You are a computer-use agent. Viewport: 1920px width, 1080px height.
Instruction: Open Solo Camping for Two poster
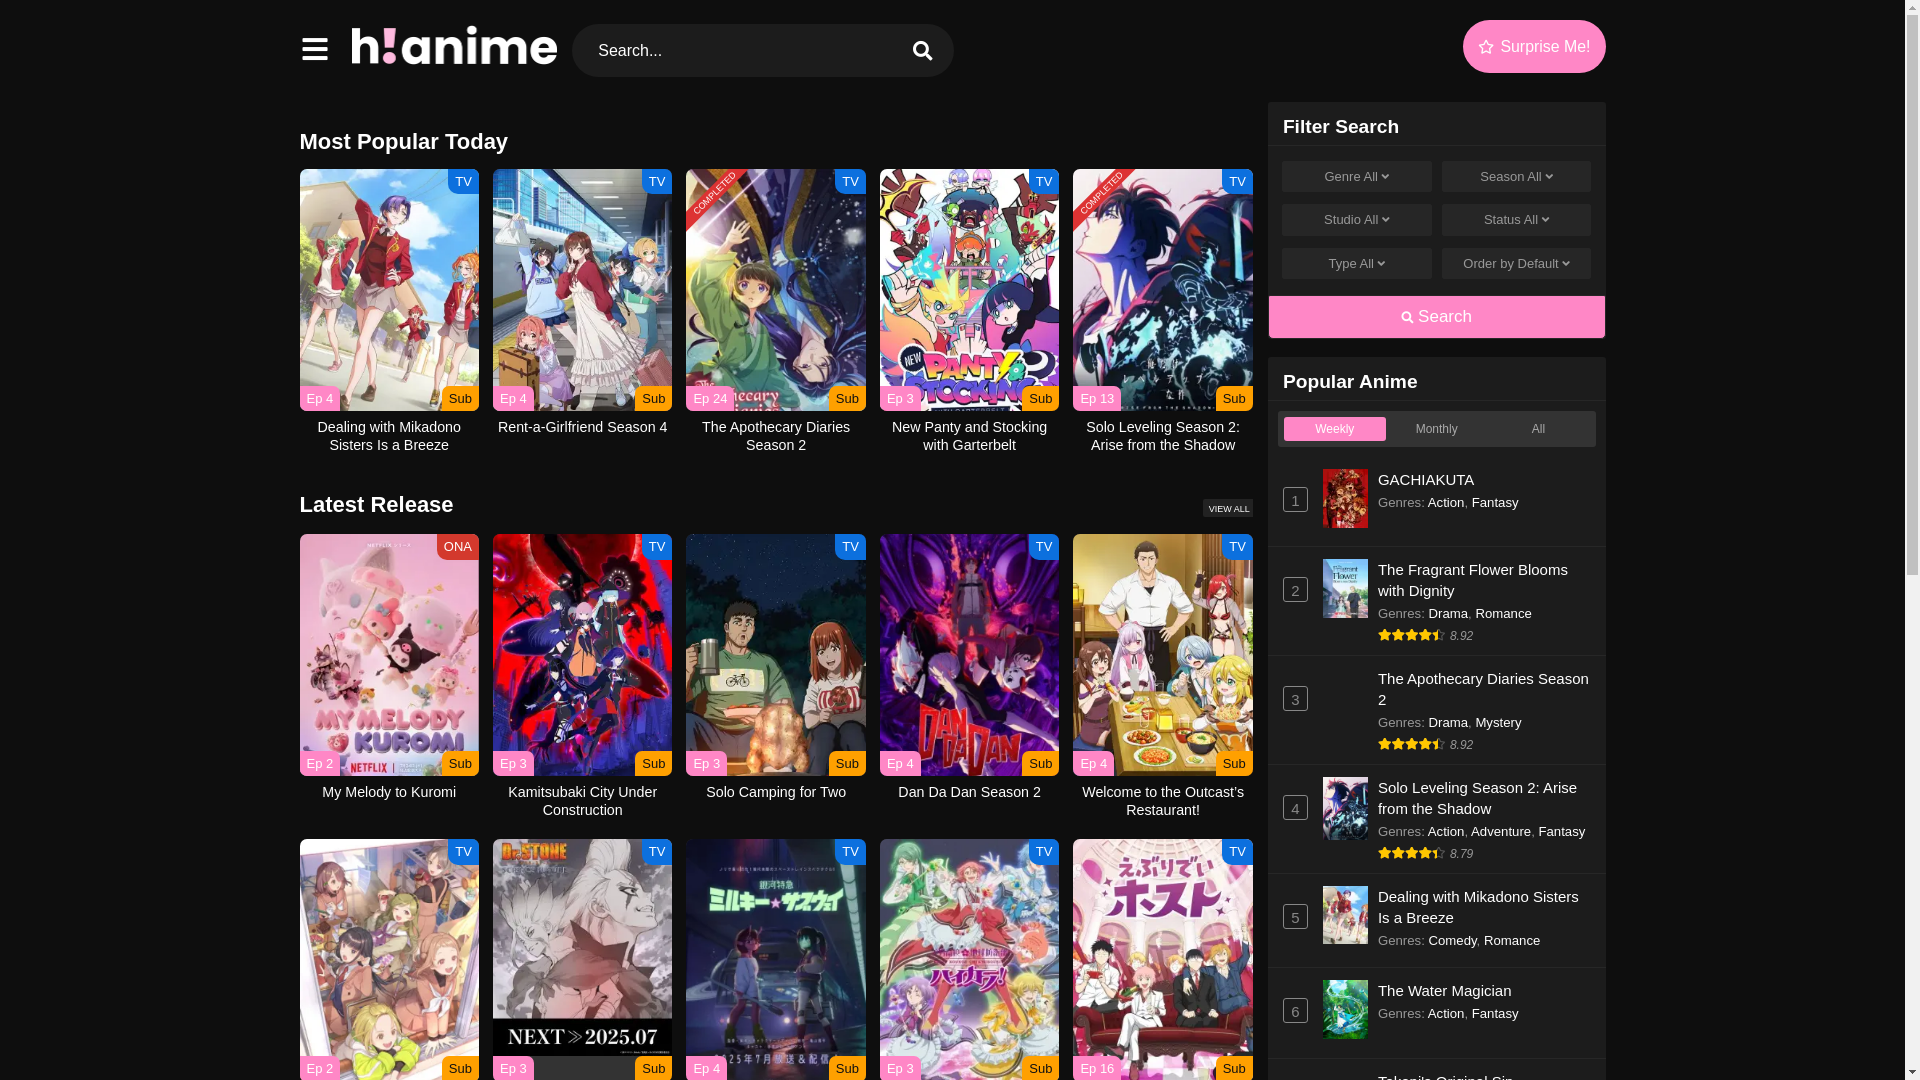point(776,655)
